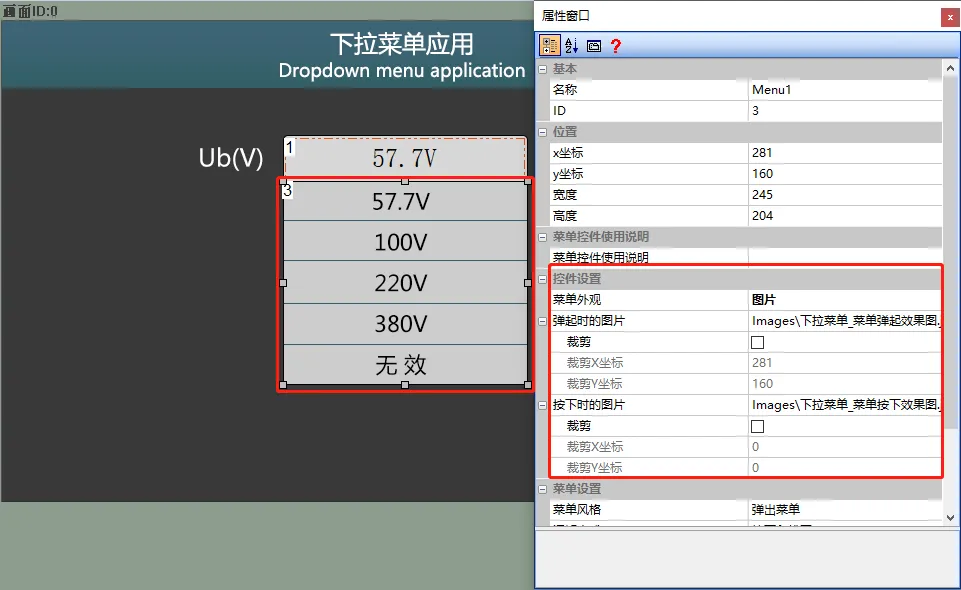Click the Property Pages icon
Screen dimensions: 961x590
point(593,45)
